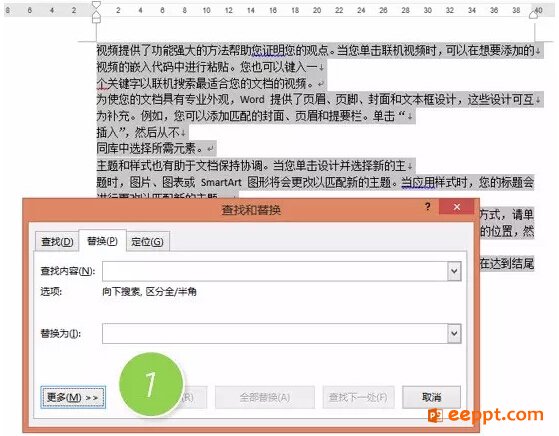Image resolution: width=559 pixels, height=436 pixels.
Task: Open the dialog help question mark
Action: (x=427, y=206)
